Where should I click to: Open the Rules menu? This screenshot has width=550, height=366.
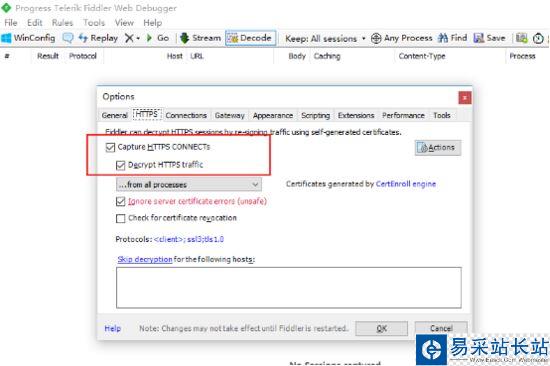coord(62,23)
